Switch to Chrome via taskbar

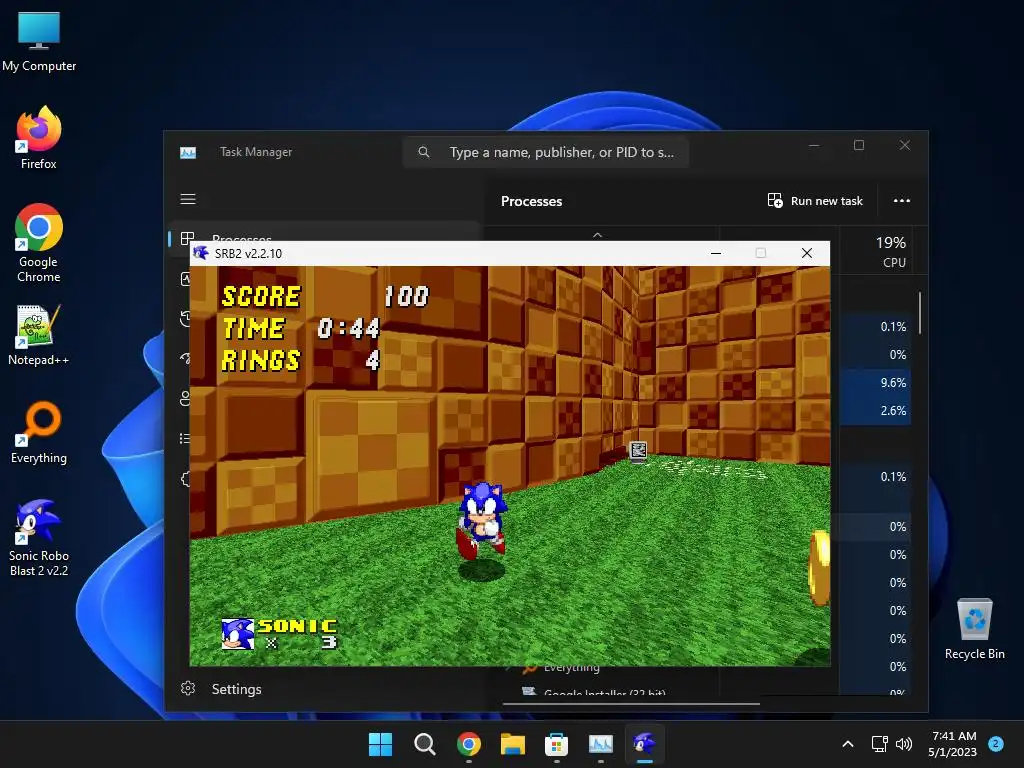tap(469, 744)
